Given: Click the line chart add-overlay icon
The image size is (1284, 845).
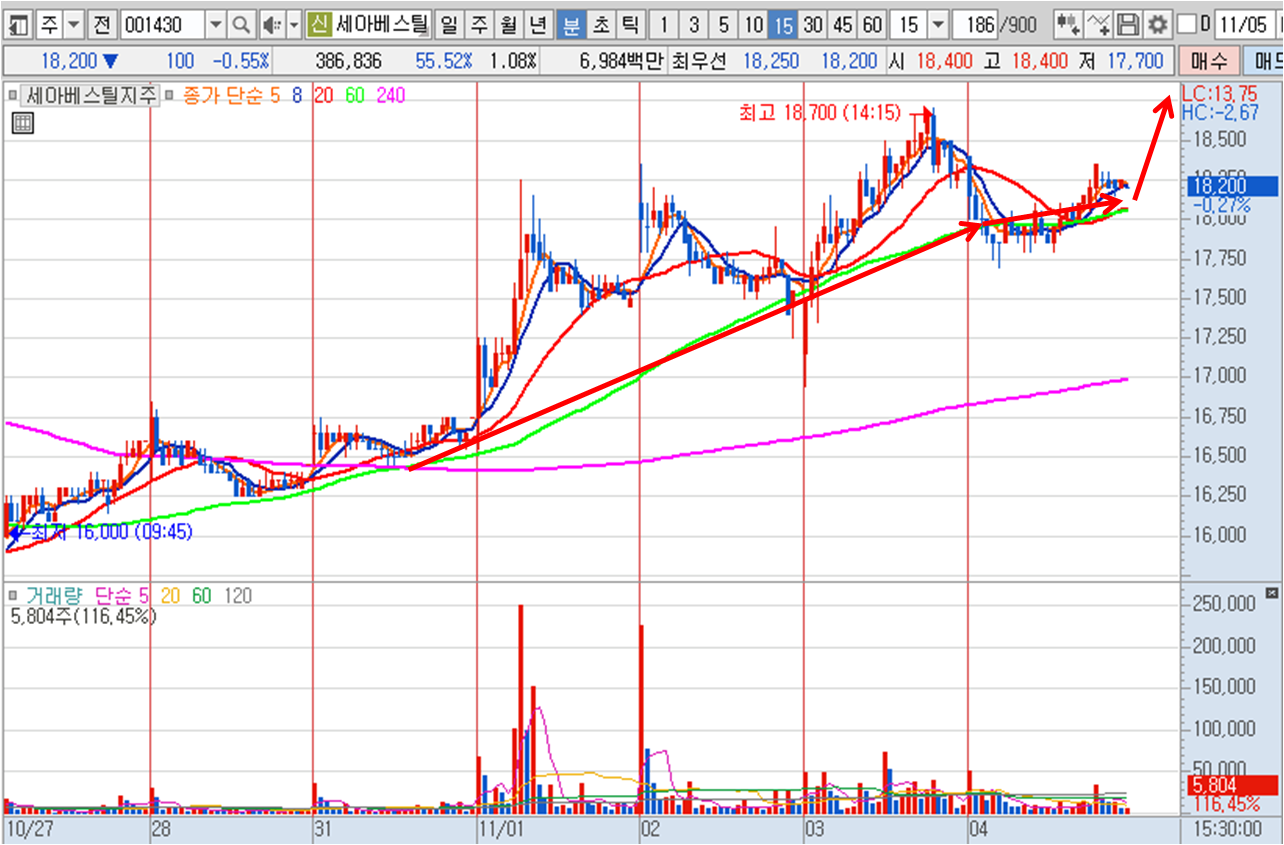Looking at the screenshot, I should 1098,23.
